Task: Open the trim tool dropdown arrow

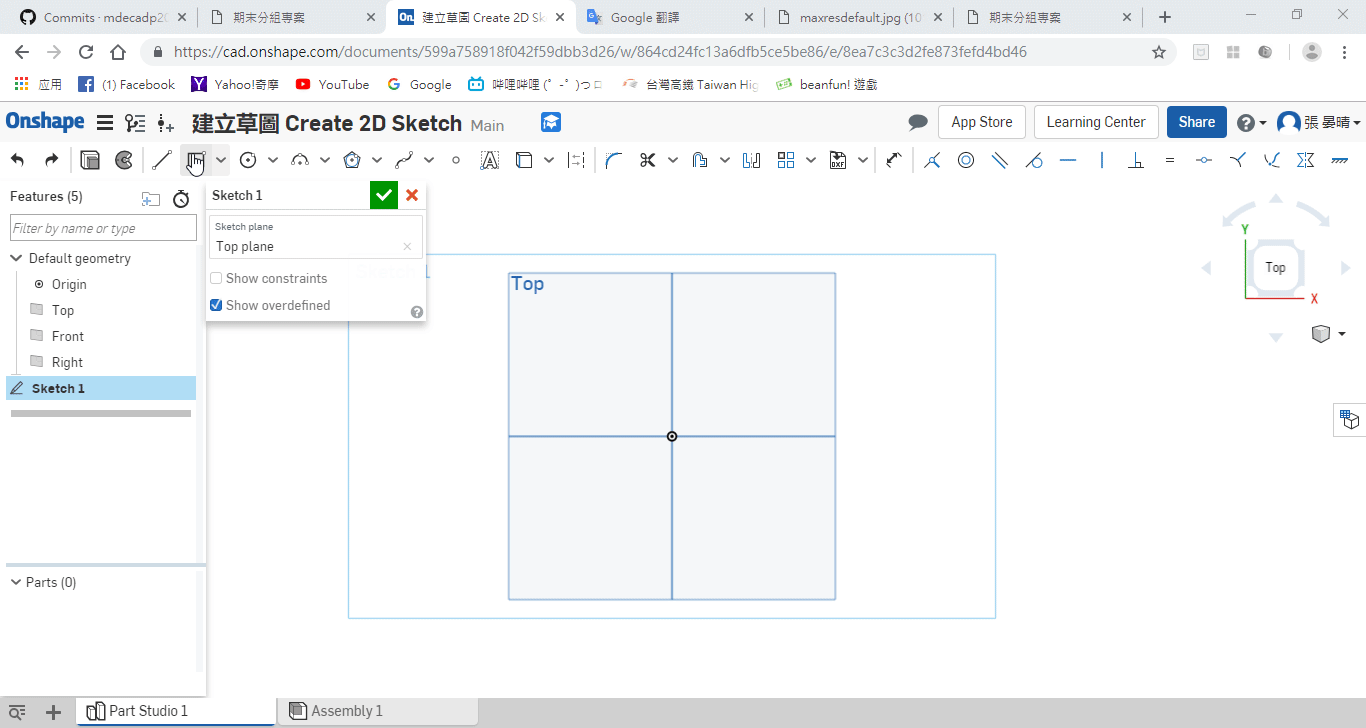Action: pyautogui.click(x=673, y=160)
